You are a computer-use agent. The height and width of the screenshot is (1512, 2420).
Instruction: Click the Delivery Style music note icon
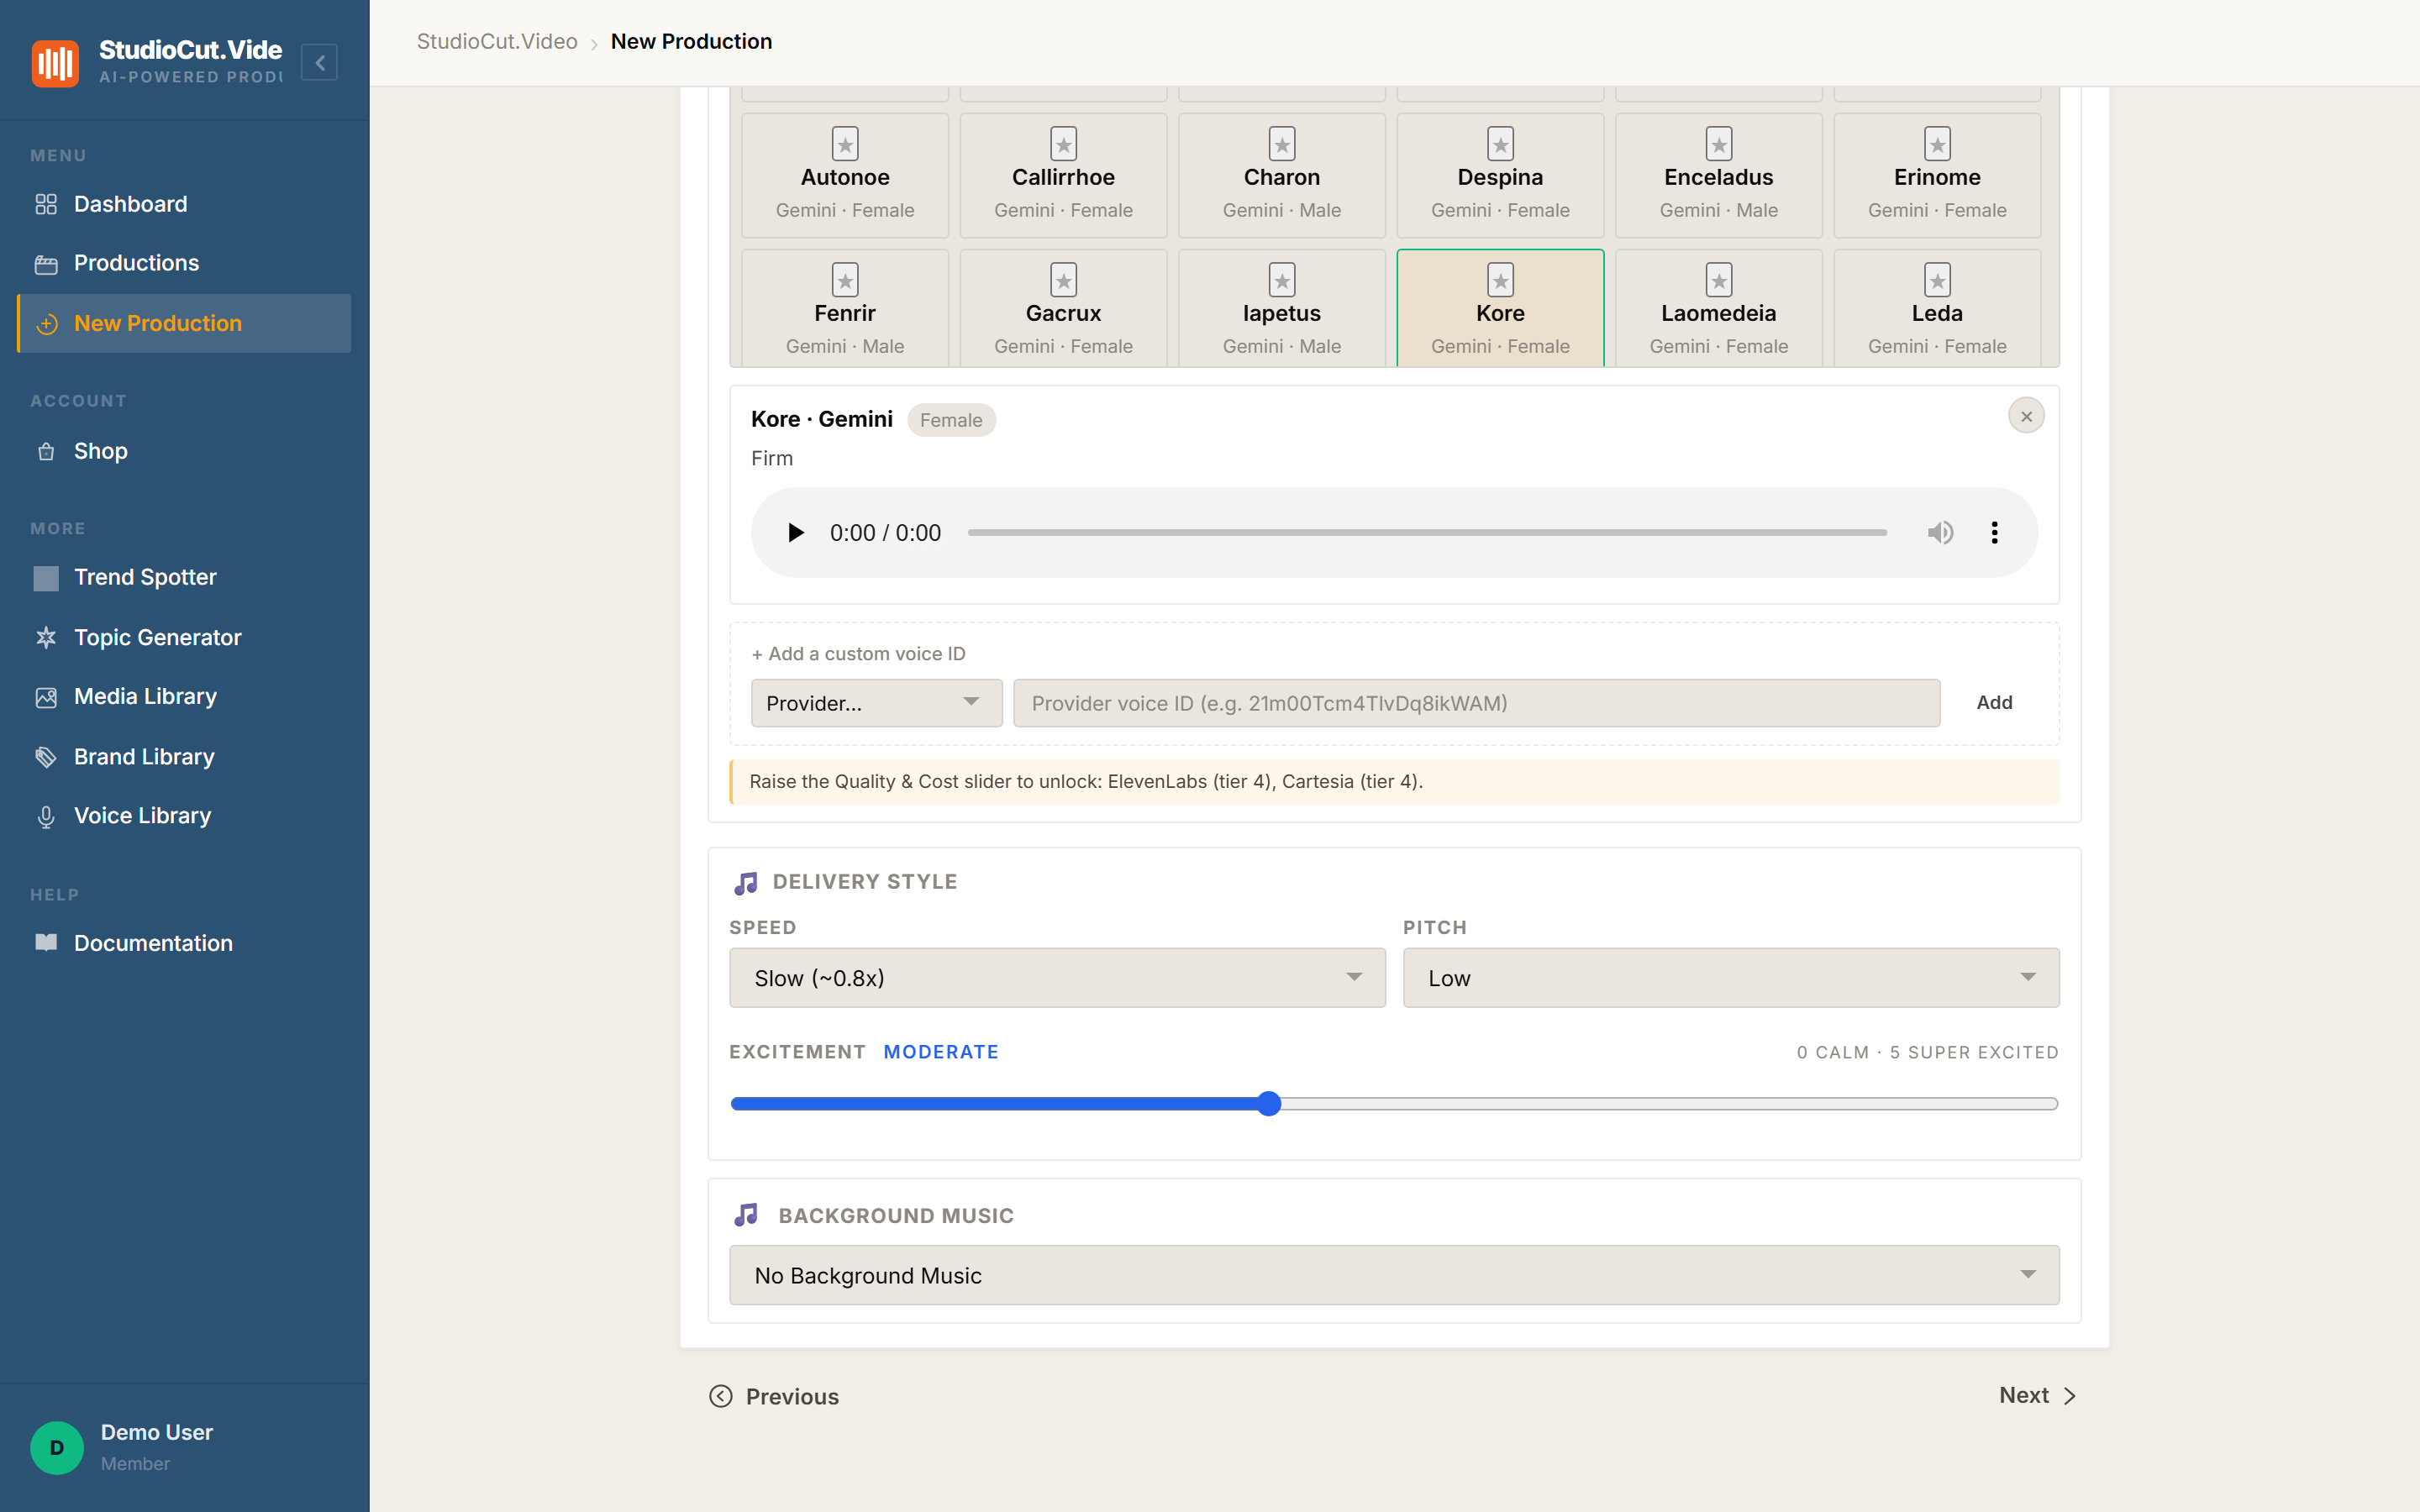pyautogui.click(x=746, y=882)
